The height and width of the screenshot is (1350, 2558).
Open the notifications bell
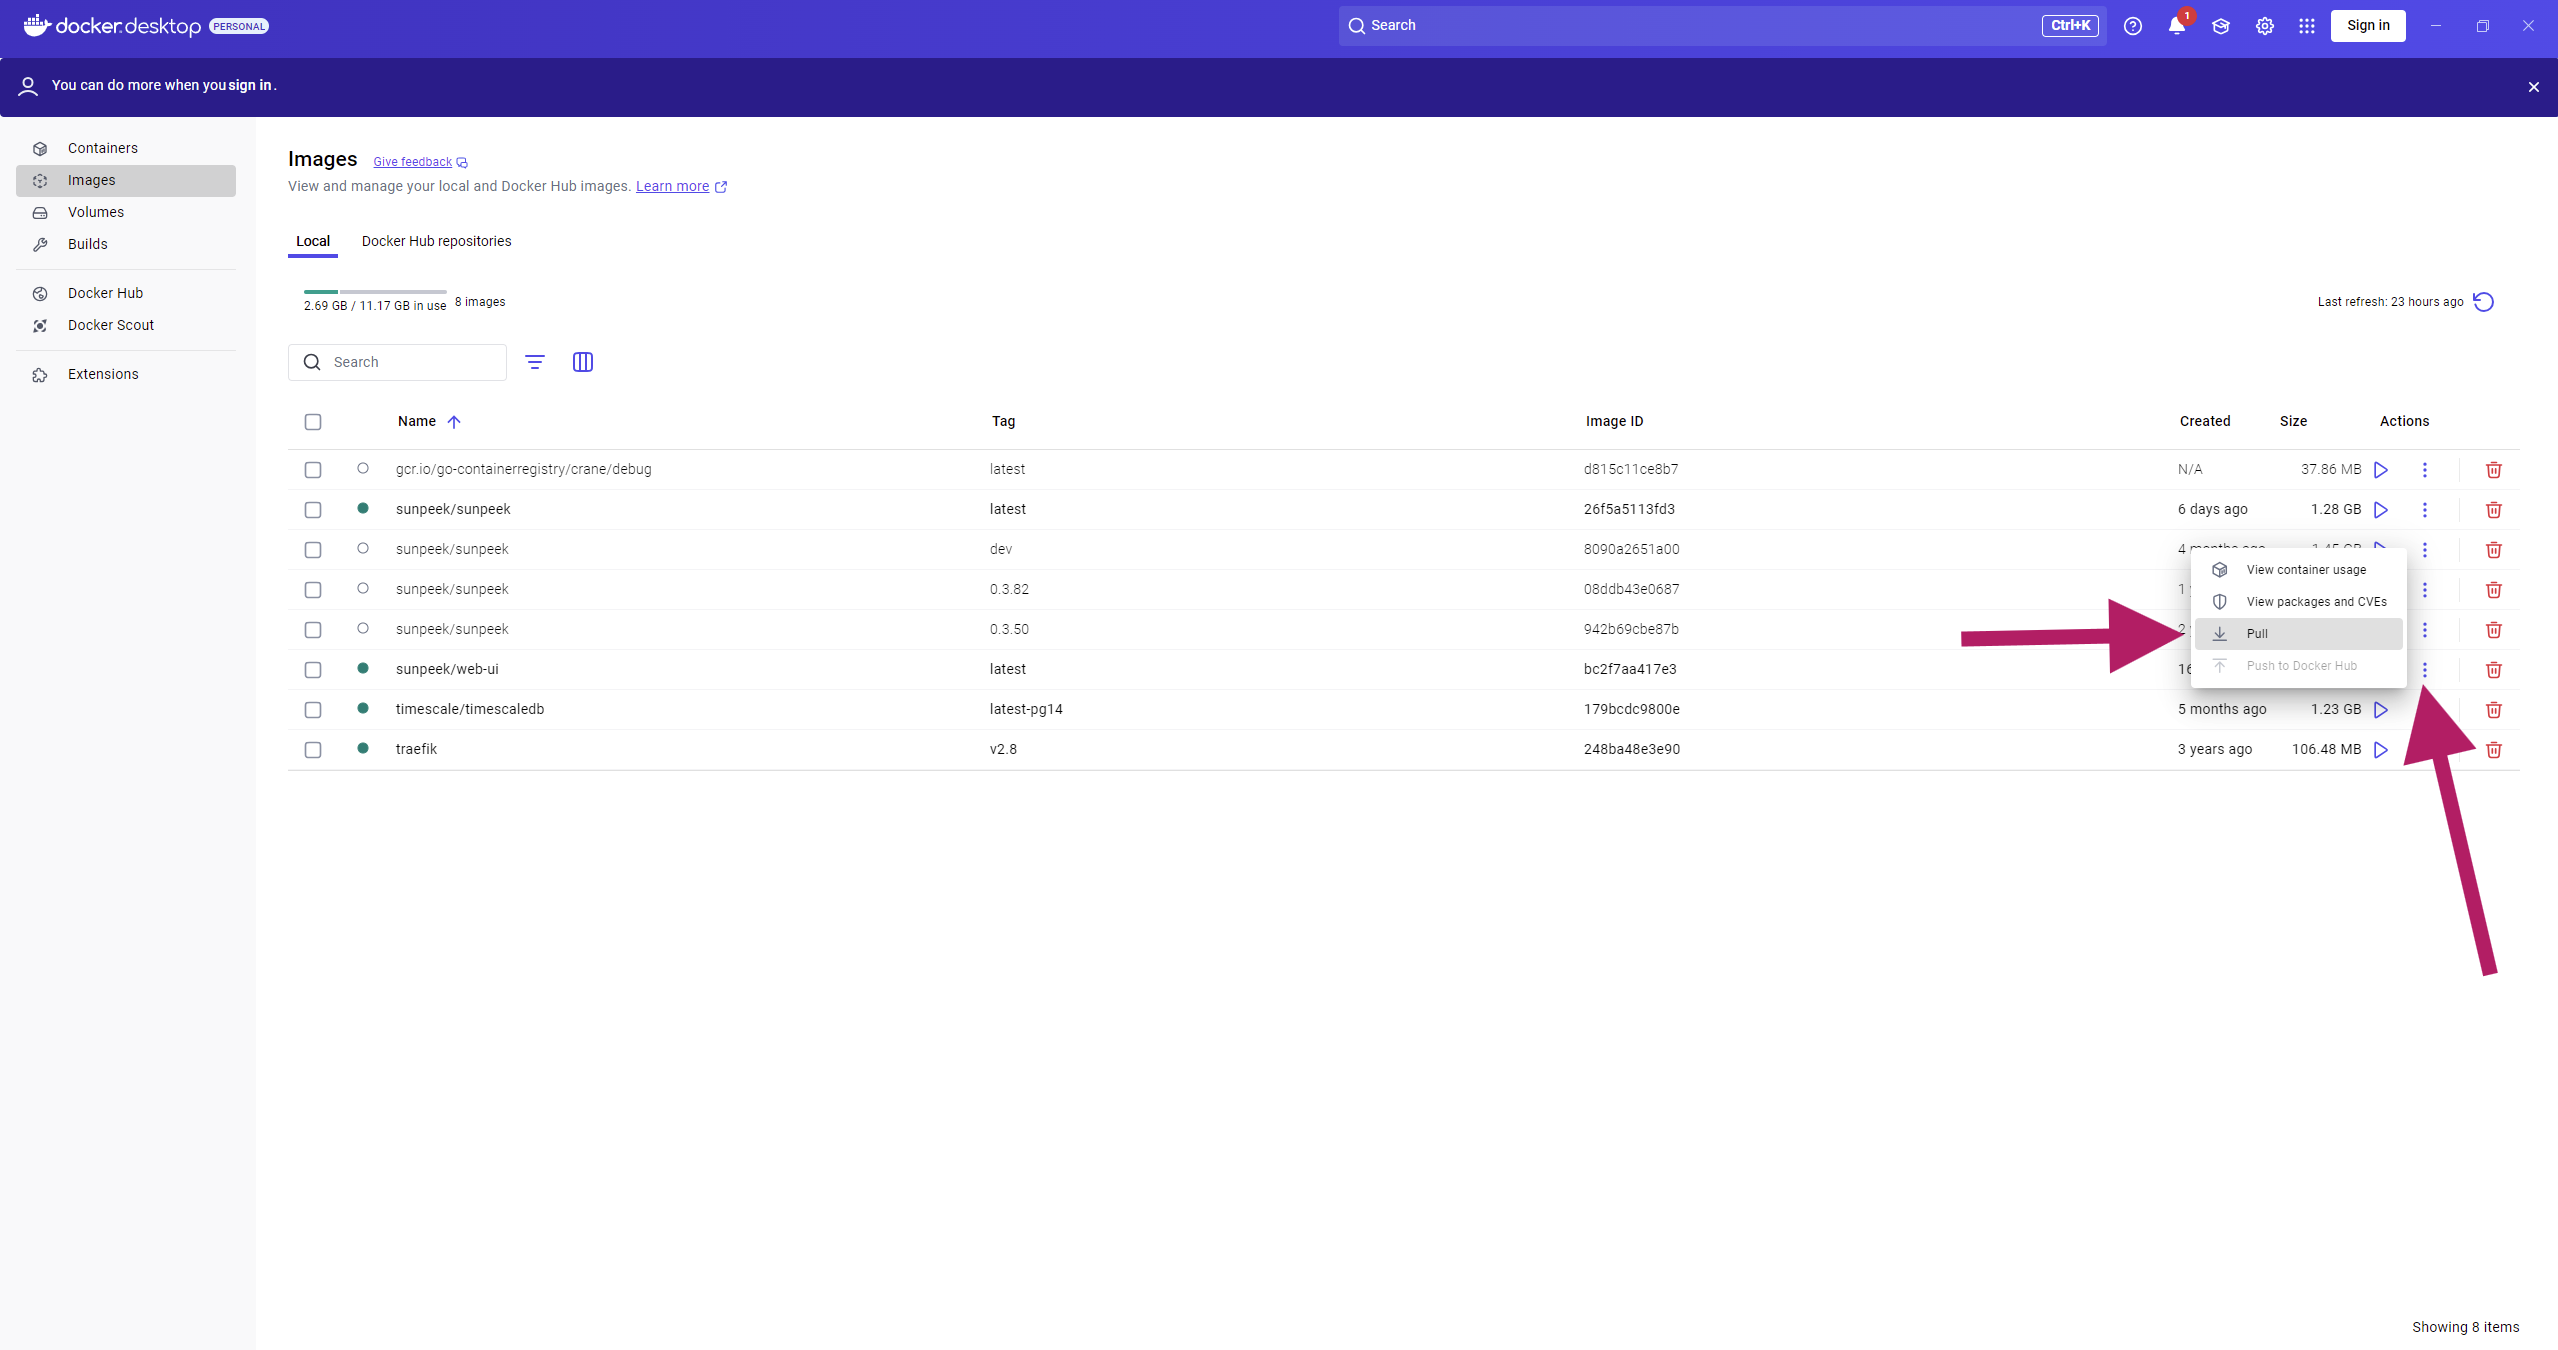point(2176,26)
